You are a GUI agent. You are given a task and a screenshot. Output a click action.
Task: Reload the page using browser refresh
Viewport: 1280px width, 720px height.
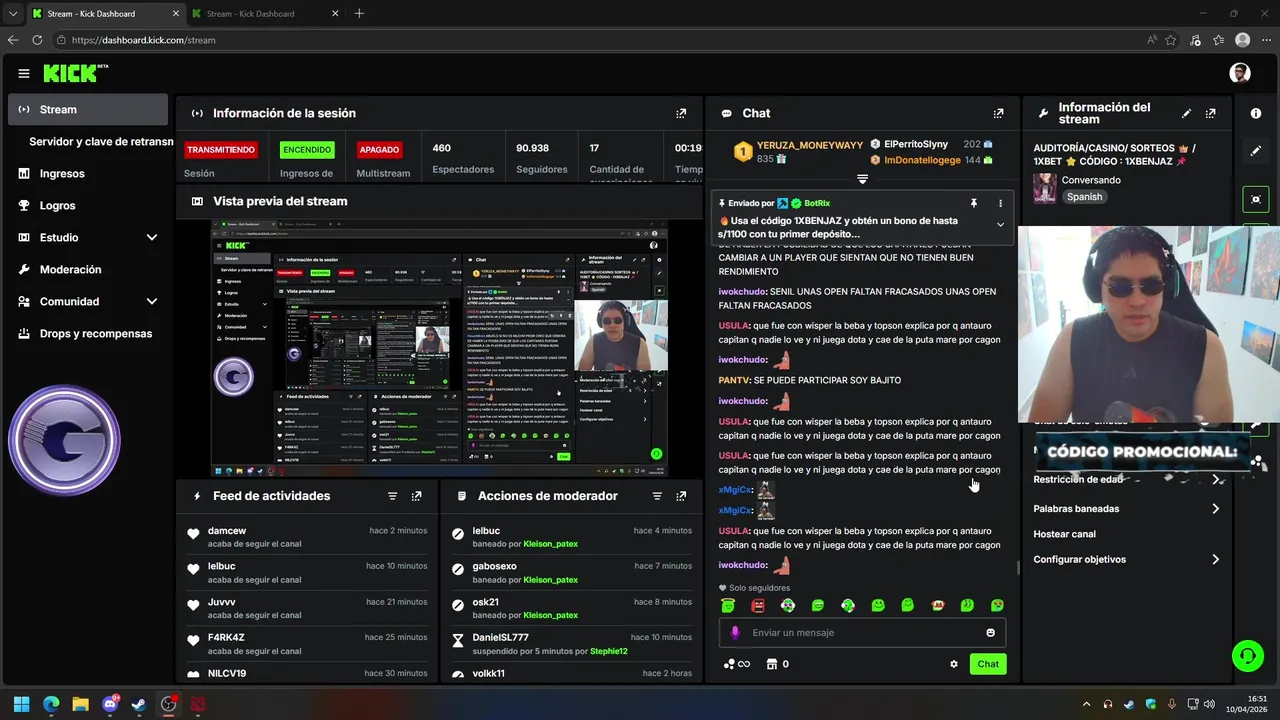tap(37, 40)
